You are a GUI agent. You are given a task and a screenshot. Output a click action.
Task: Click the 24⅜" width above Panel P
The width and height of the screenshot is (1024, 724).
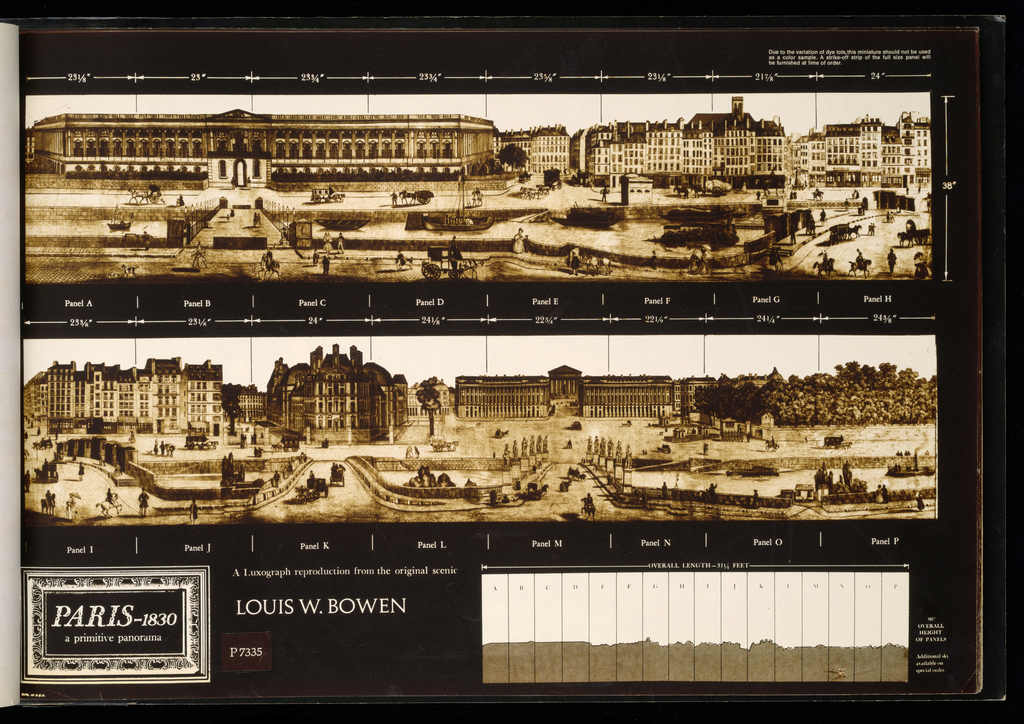pos(885,318)
